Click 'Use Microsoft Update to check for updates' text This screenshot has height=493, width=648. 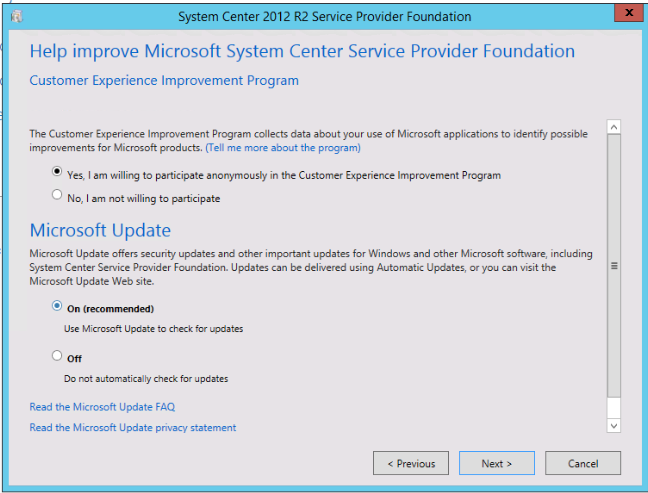(153, 328)
